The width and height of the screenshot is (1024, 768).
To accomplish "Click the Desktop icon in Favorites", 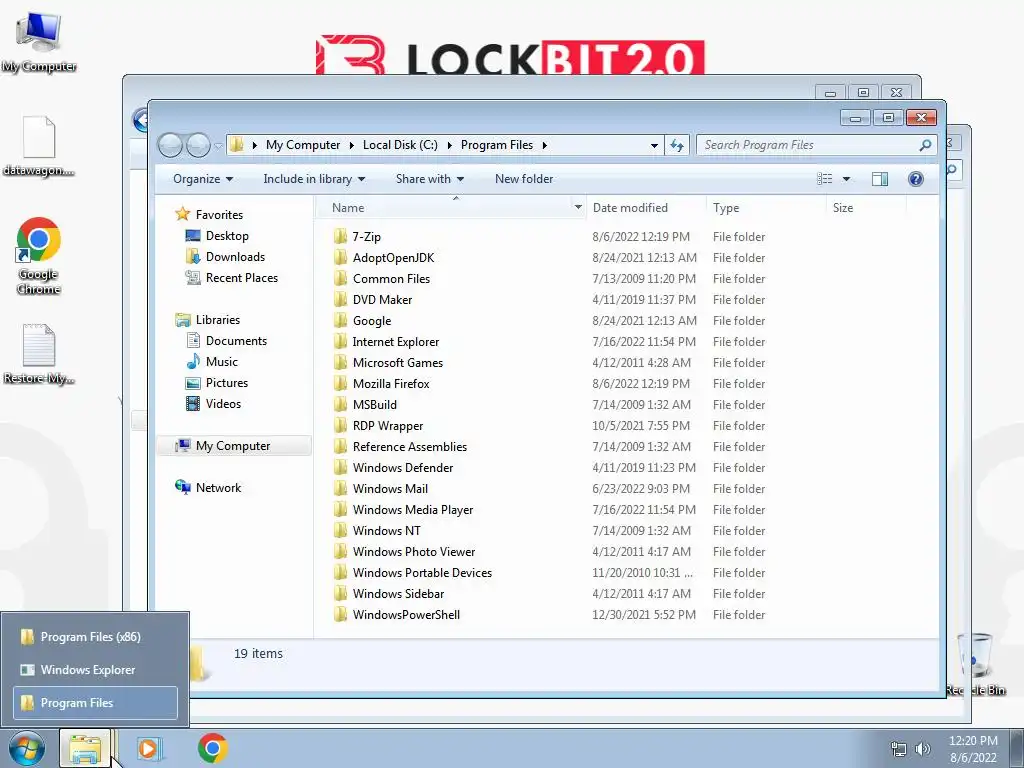I will coord(193,236).
